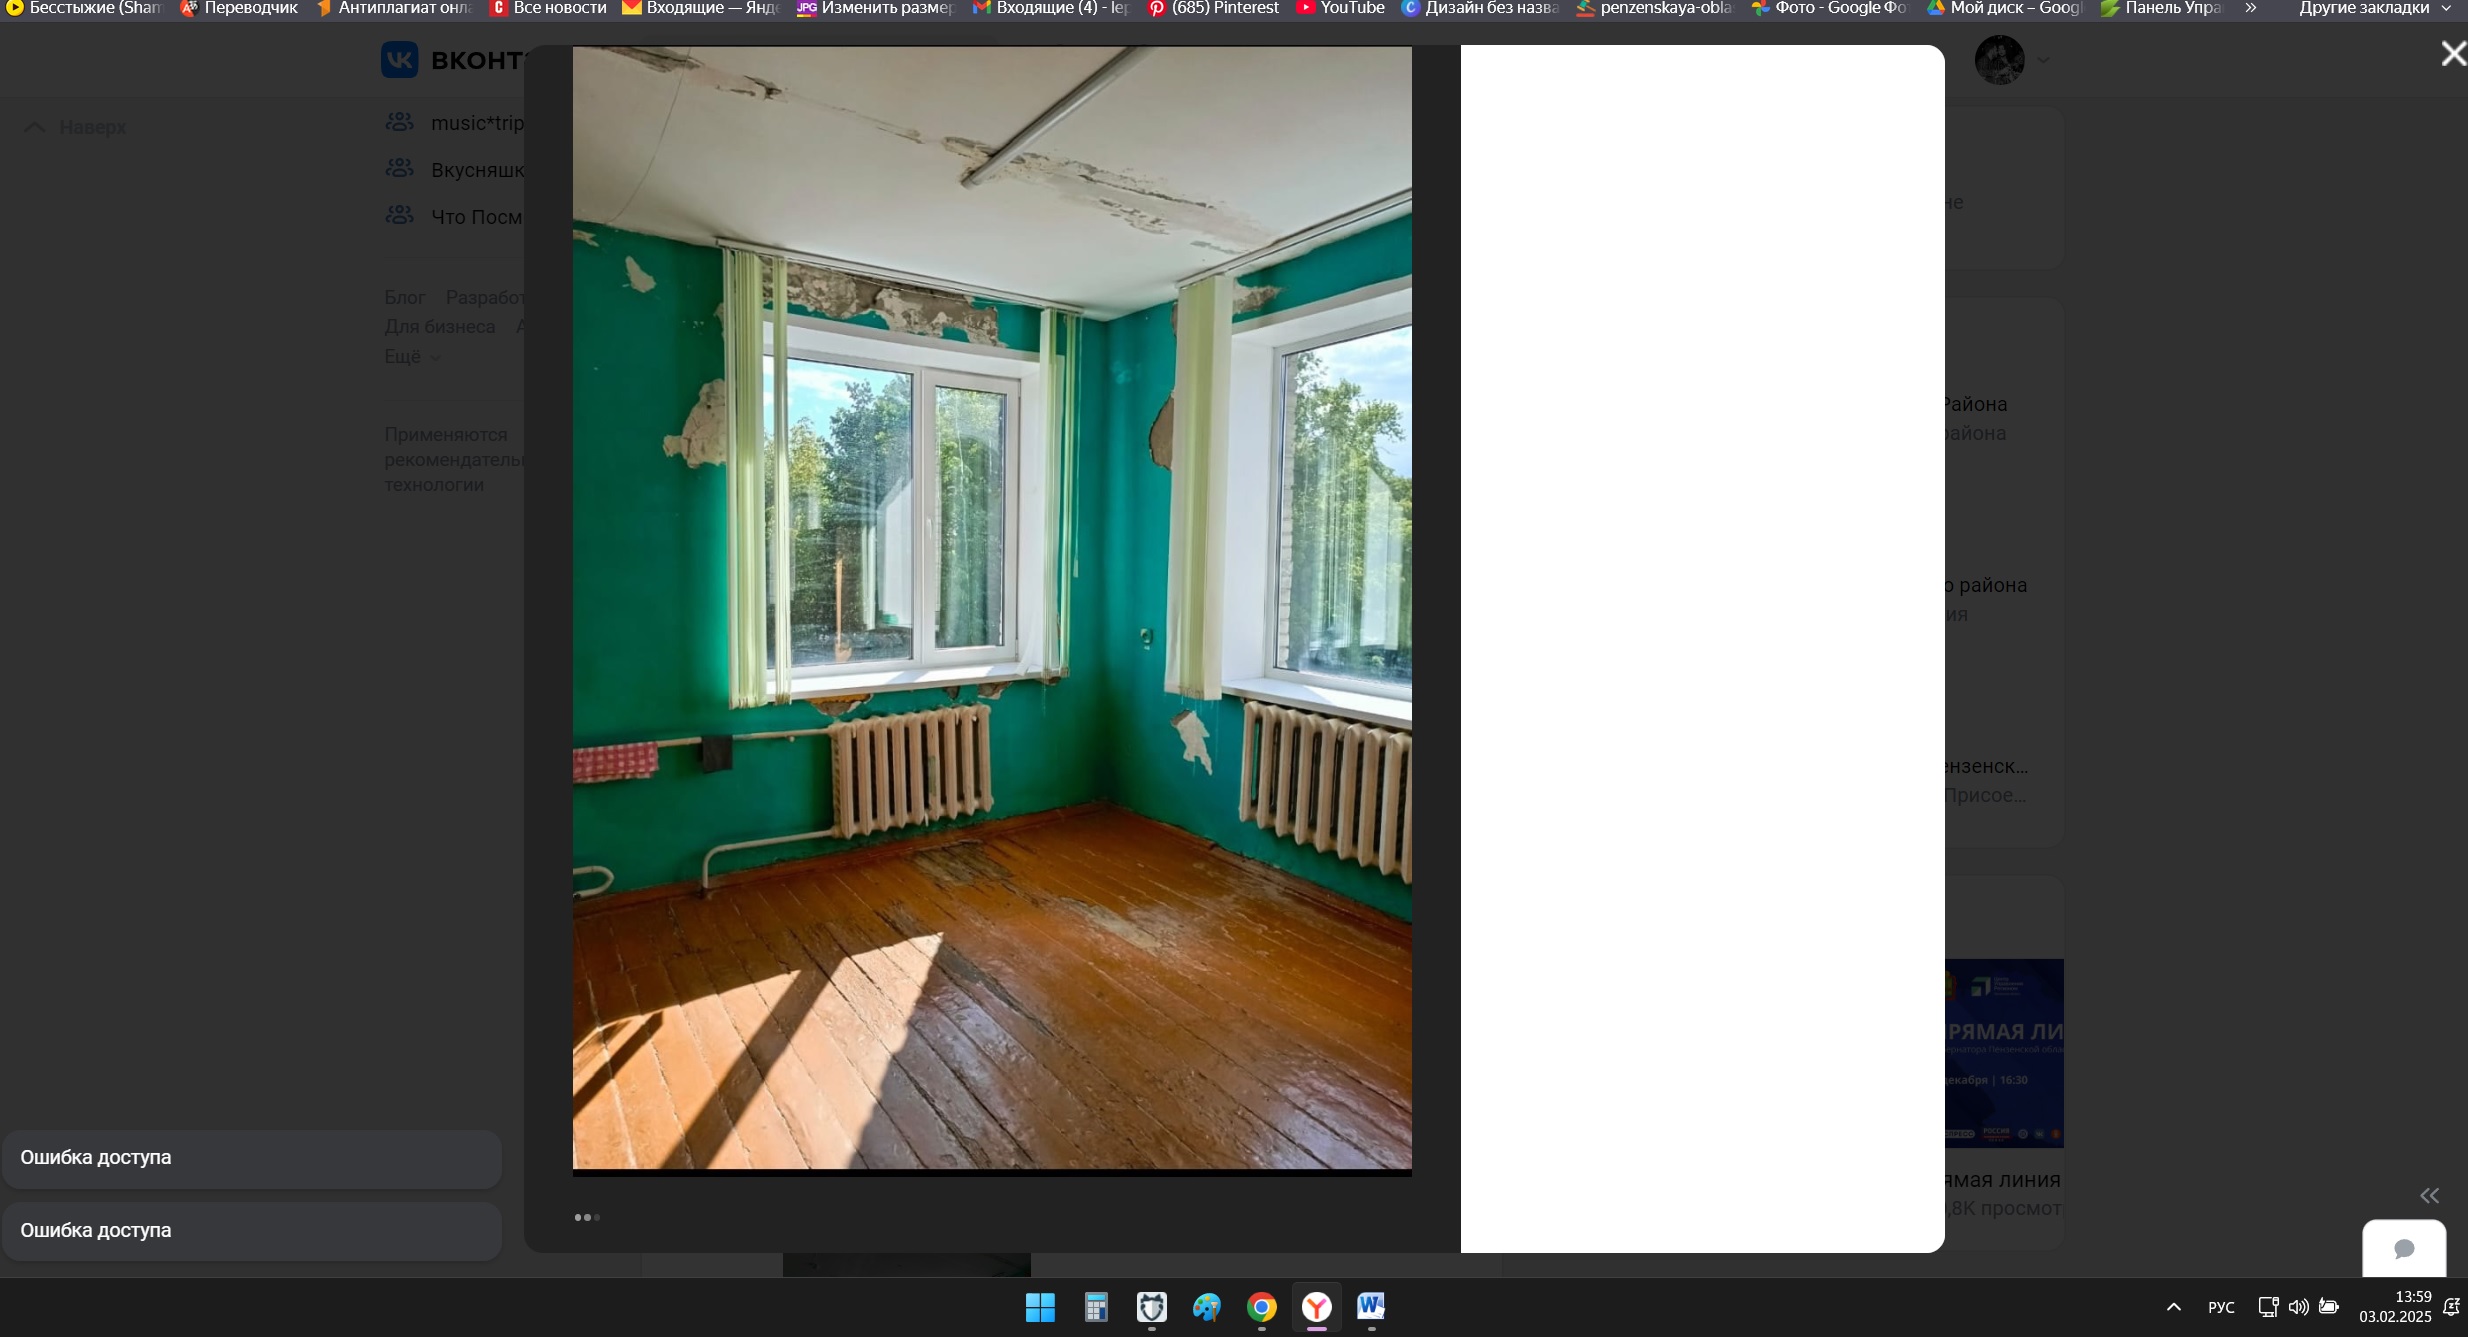The width and height of the screenshot is (2468, 1337).
Task: Open the YouTube bookmark
Action: pyautogui.click(x=1340, y=8)
